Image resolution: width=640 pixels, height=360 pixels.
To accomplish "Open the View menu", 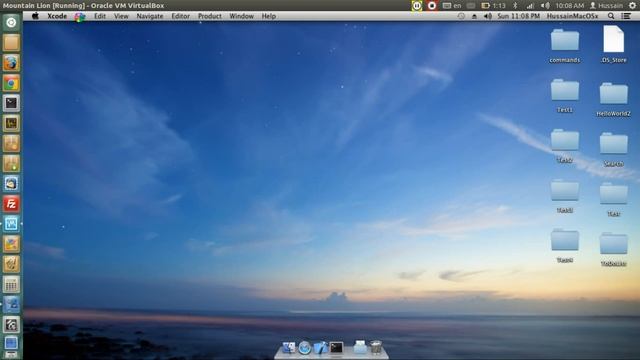I will [121, 16].
